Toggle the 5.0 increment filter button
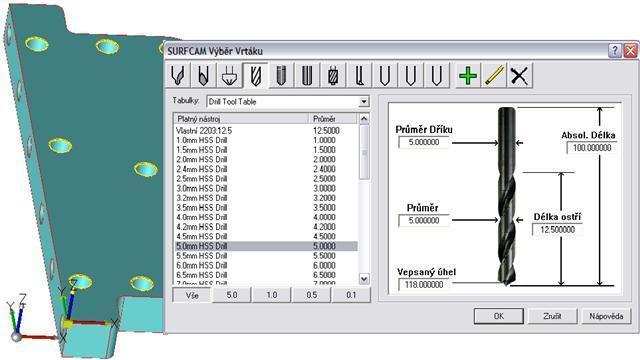The width and height of the screenshot is (640, 360). pos(231,295)
